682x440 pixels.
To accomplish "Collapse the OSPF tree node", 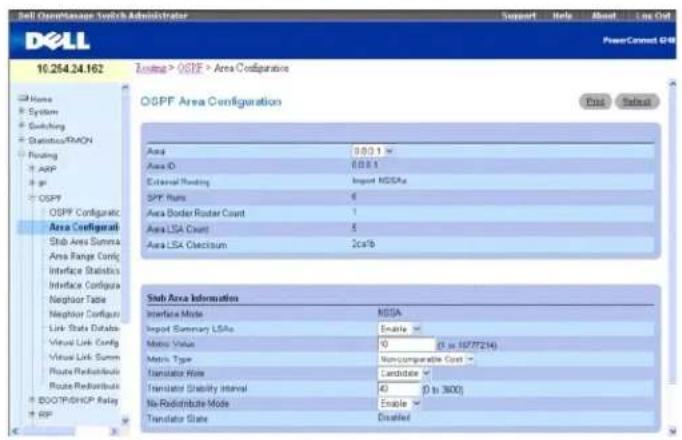I will (x=32, y=198).
